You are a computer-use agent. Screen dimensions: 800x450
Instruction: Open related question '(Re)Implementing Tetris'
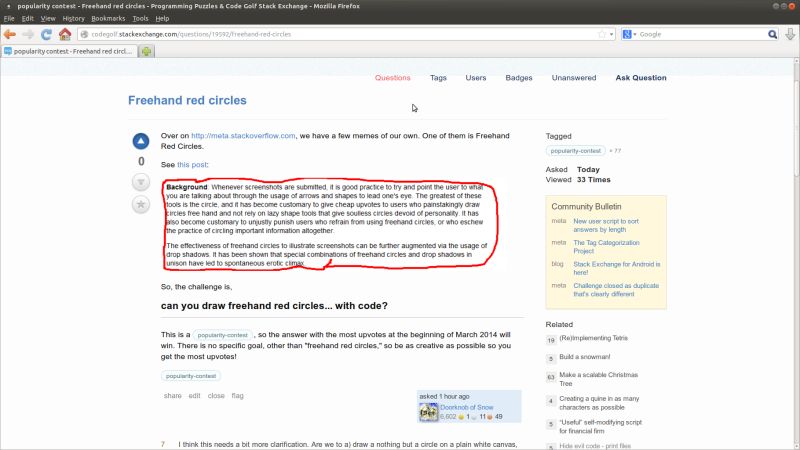593,338
